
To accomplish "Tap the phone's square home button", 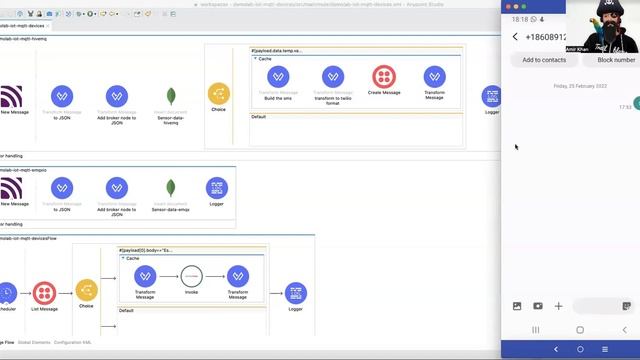I will pos(580,329).
